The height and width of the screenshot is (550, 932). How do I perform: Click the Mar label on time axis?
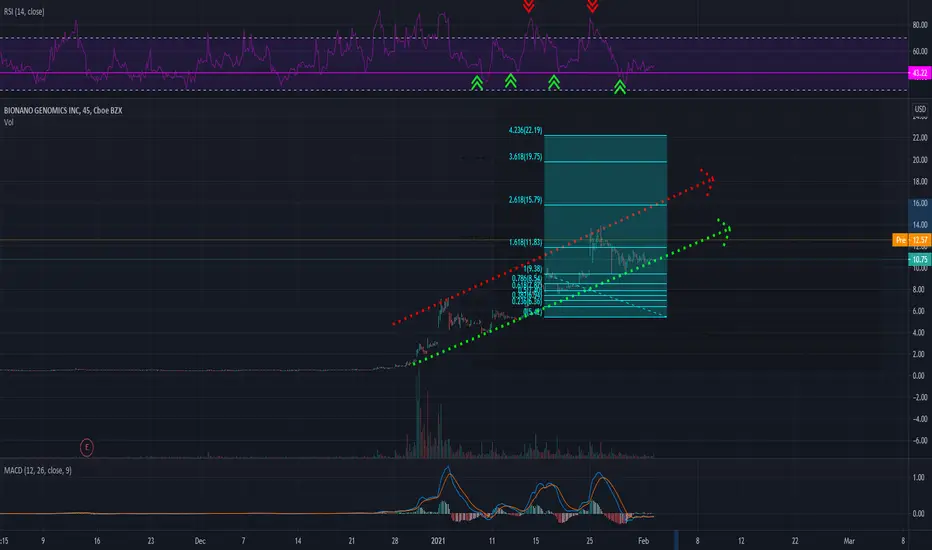[849, 541]
